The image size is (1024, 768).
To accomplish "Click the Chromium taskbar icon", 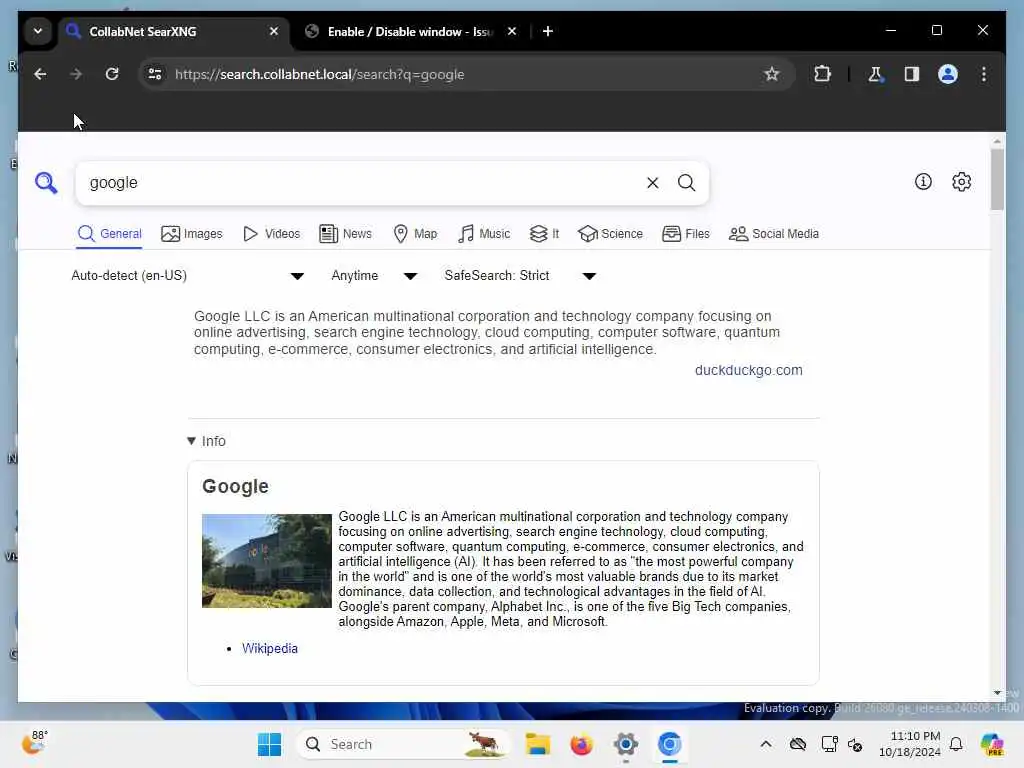I will click(669, 744).
